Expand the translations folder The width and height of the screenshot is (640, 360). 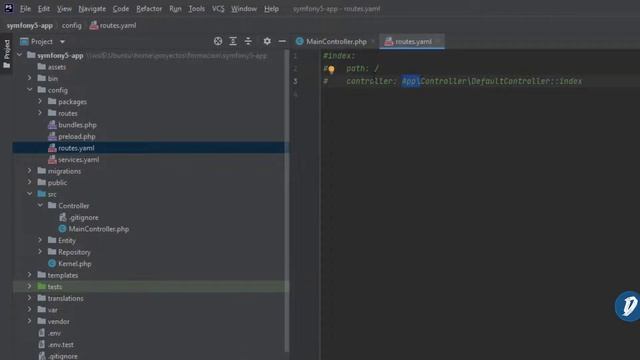click(29, 298)
